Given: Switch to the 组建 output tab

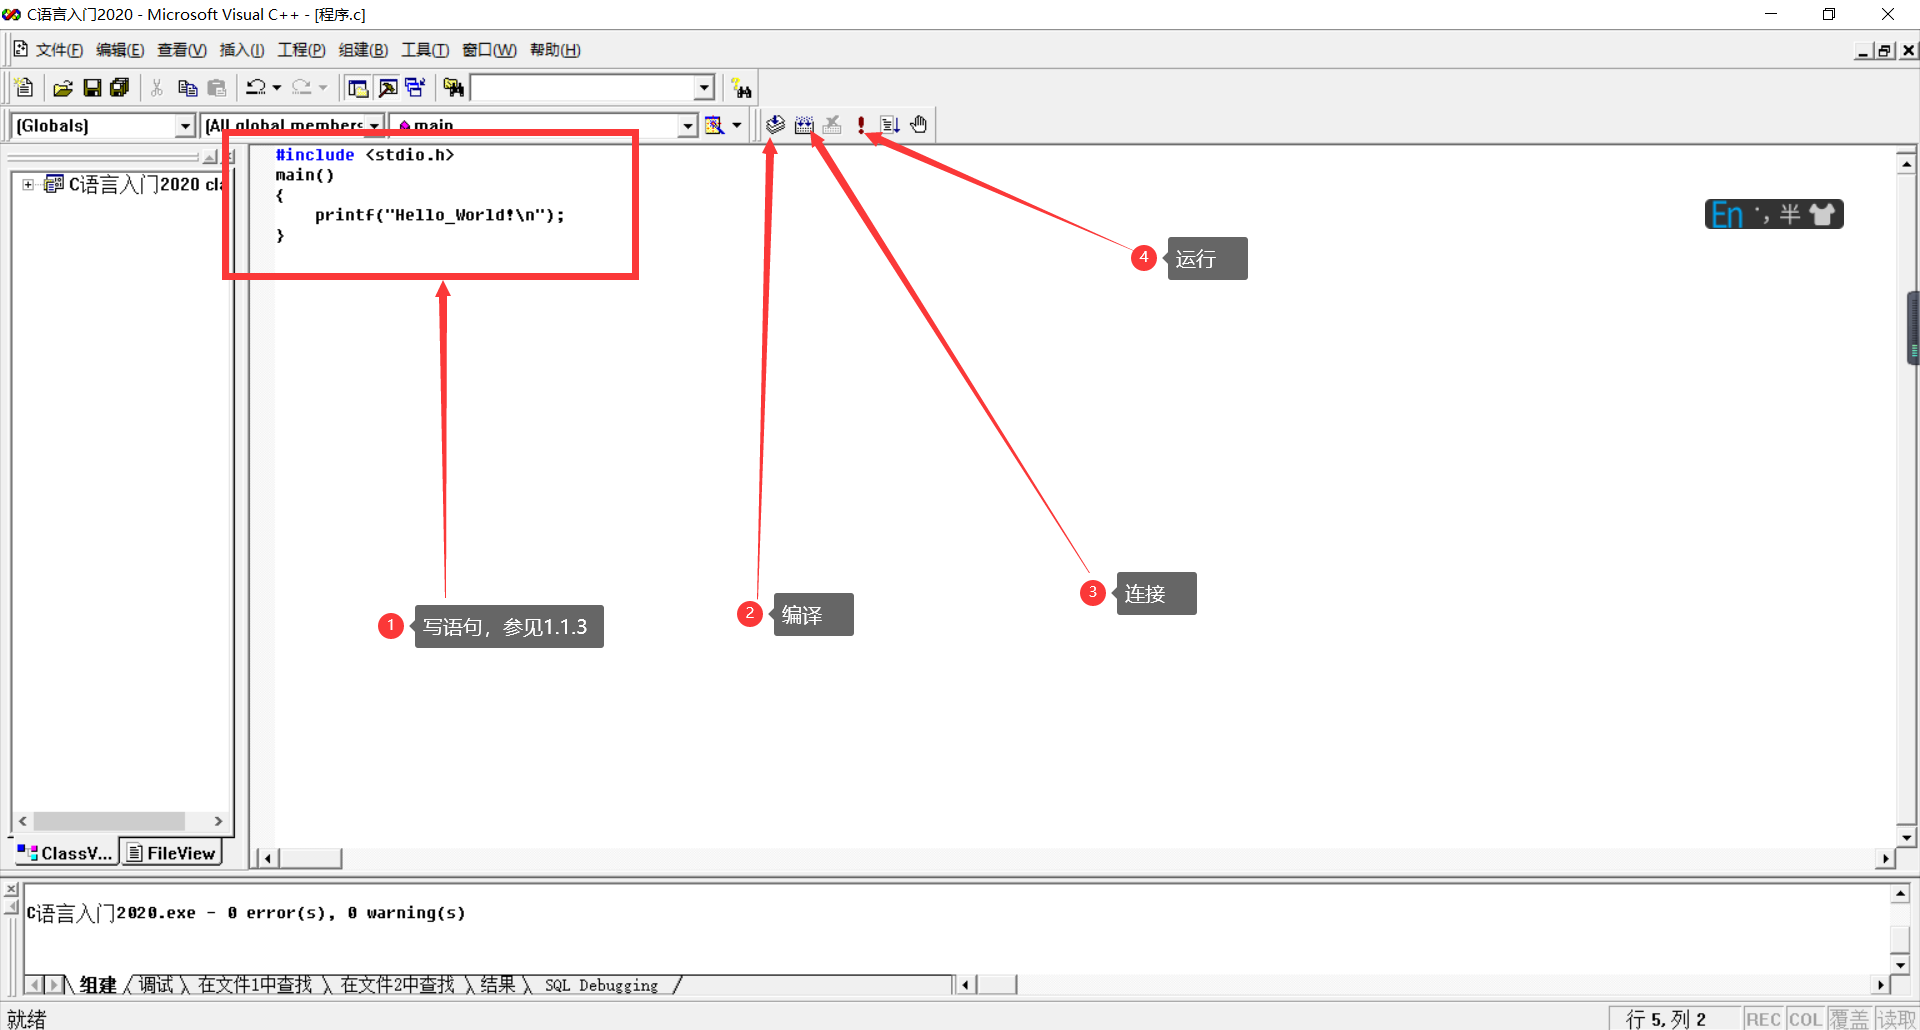Looking at the screenshot, I should (x=98, y=985).
